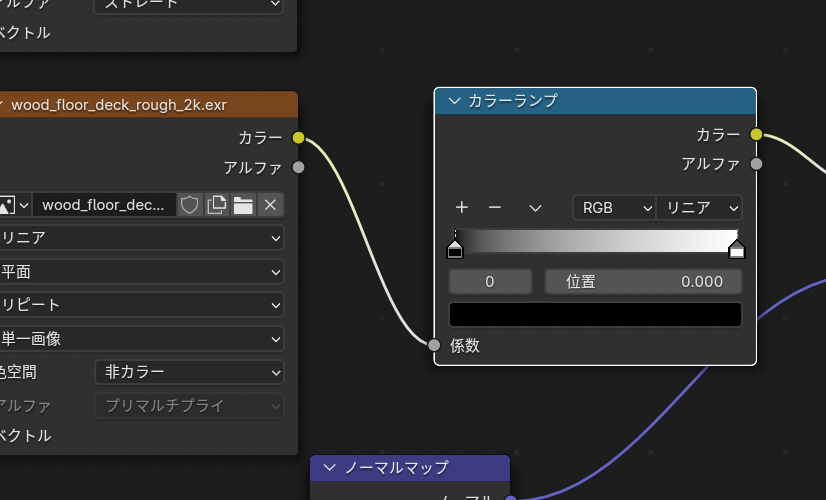Select the black left color stop marker
The height and width of the screenshot is (500, 826).
[455, 247]
